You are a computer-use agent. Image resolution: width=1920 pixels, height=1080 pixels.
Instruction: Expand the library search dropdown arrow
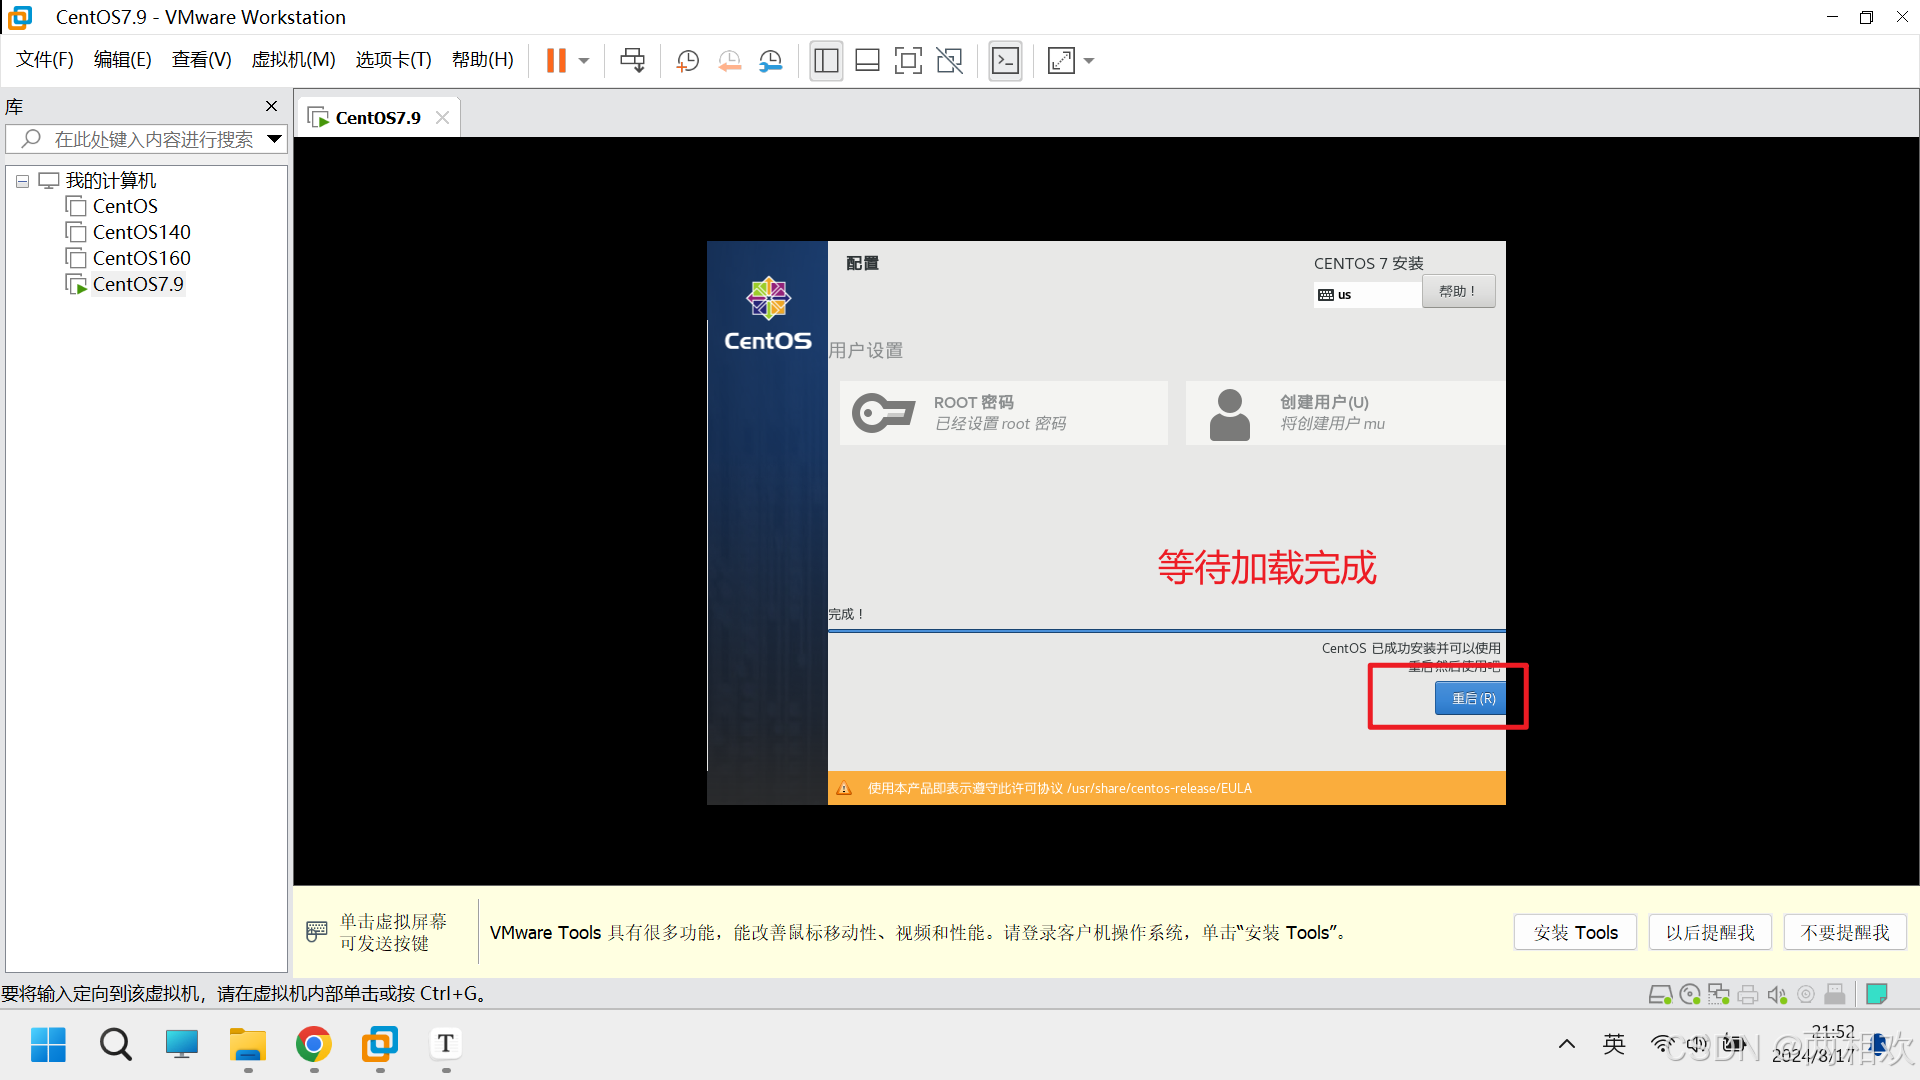coord(274,139)
